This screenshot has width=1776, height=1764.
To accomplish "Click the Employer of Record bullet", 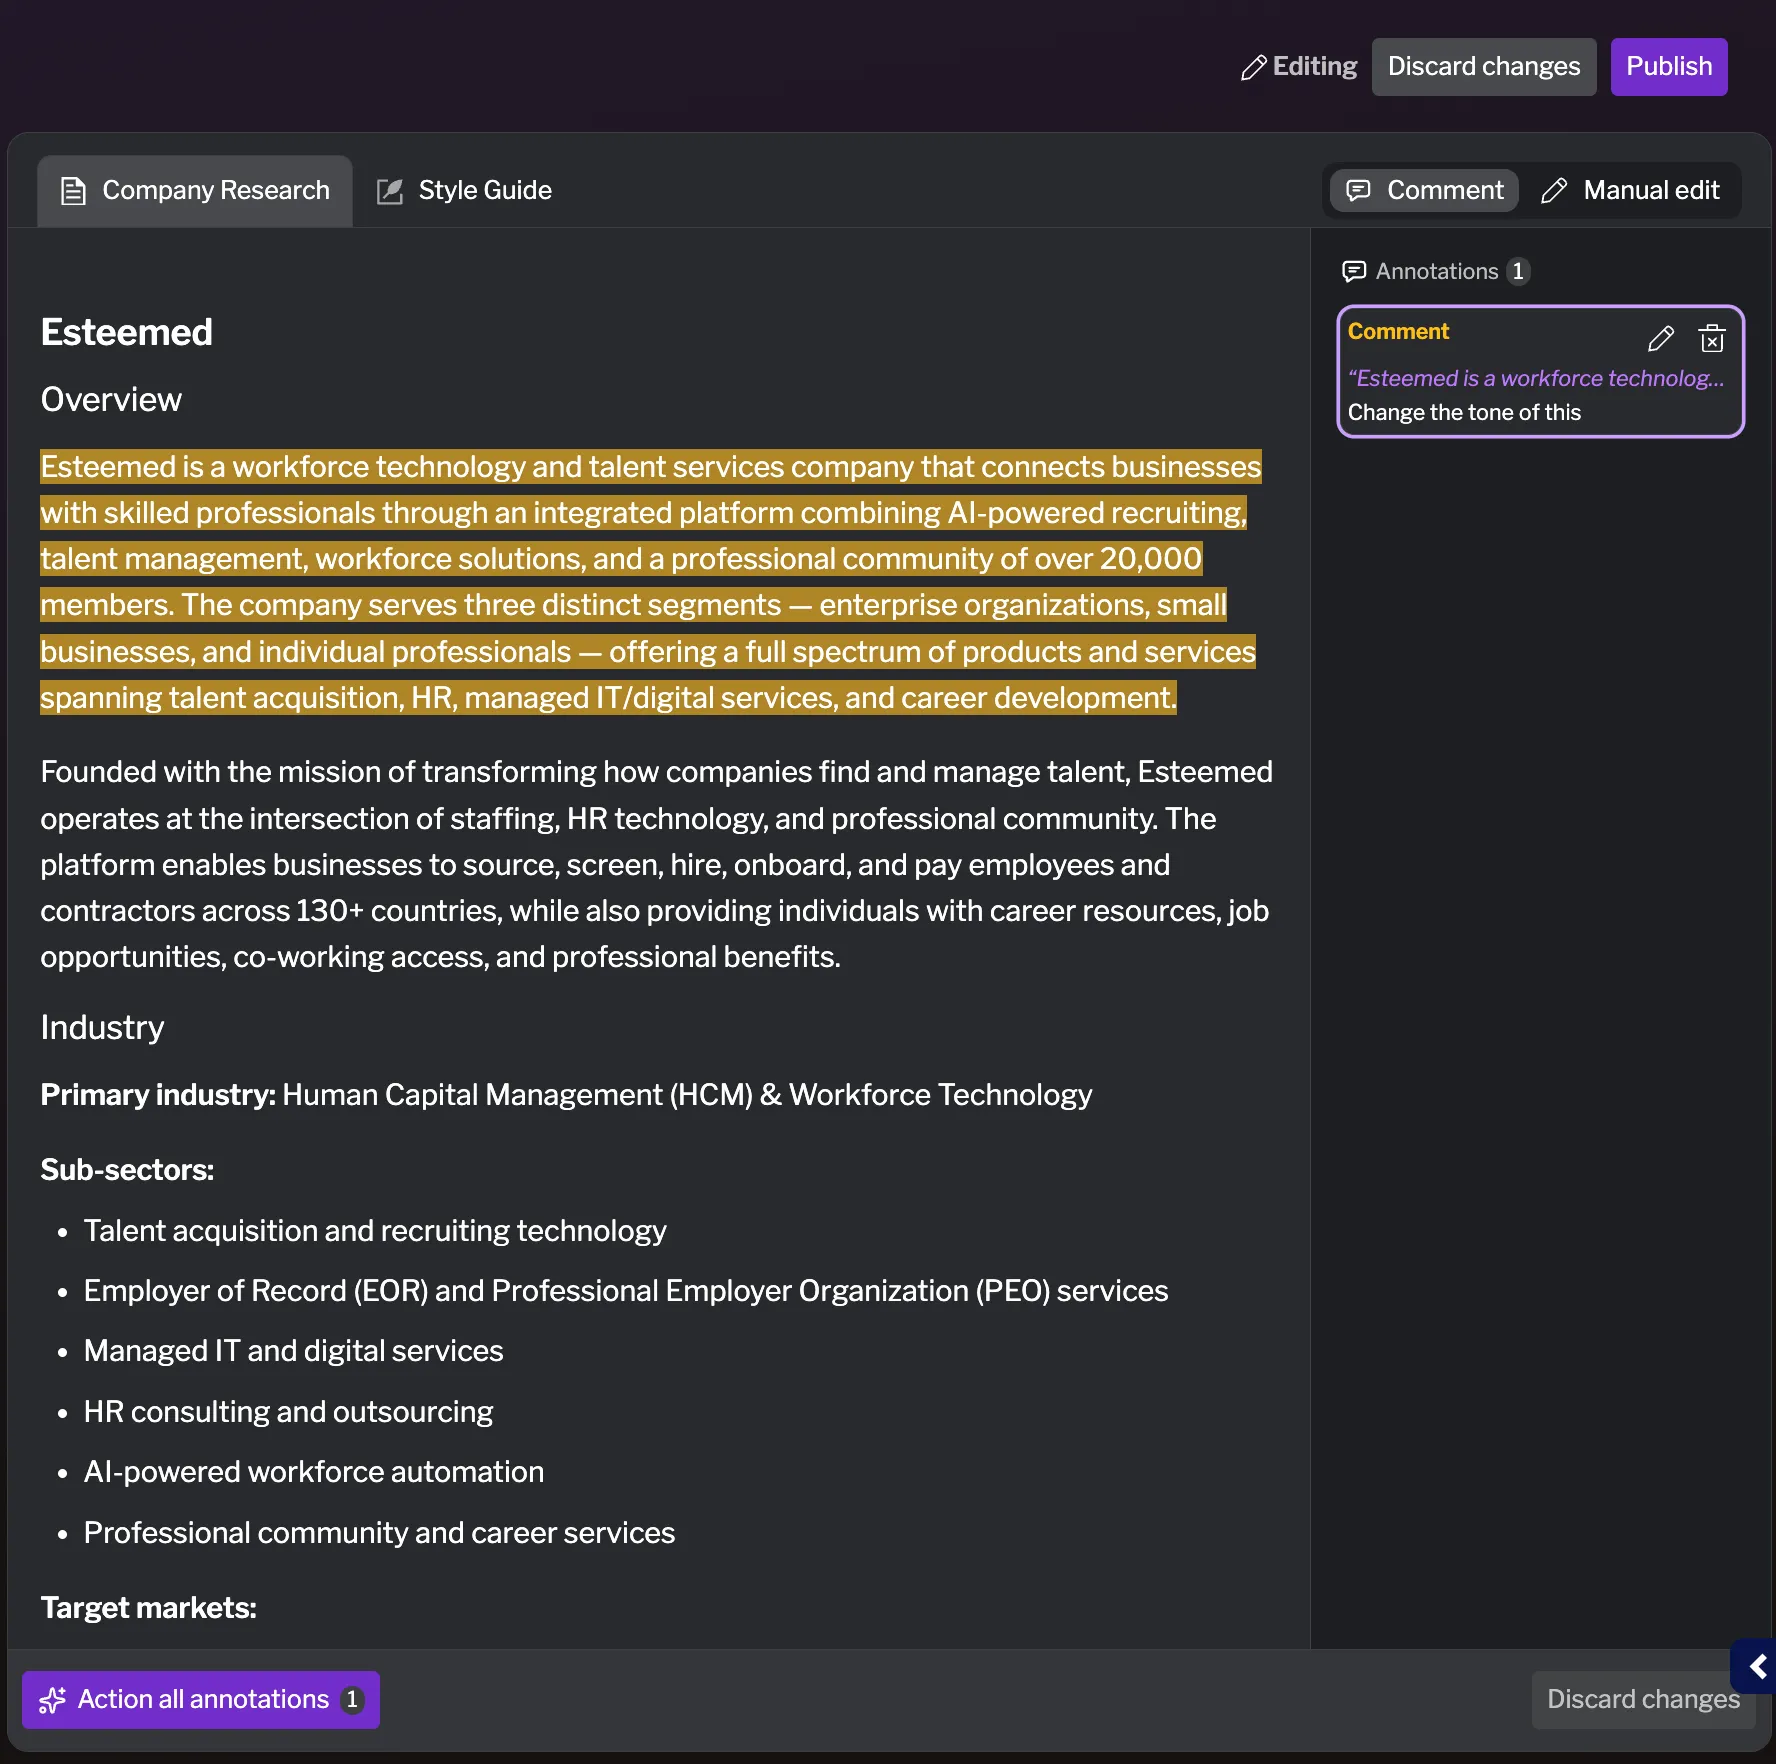I will 626,1290.
